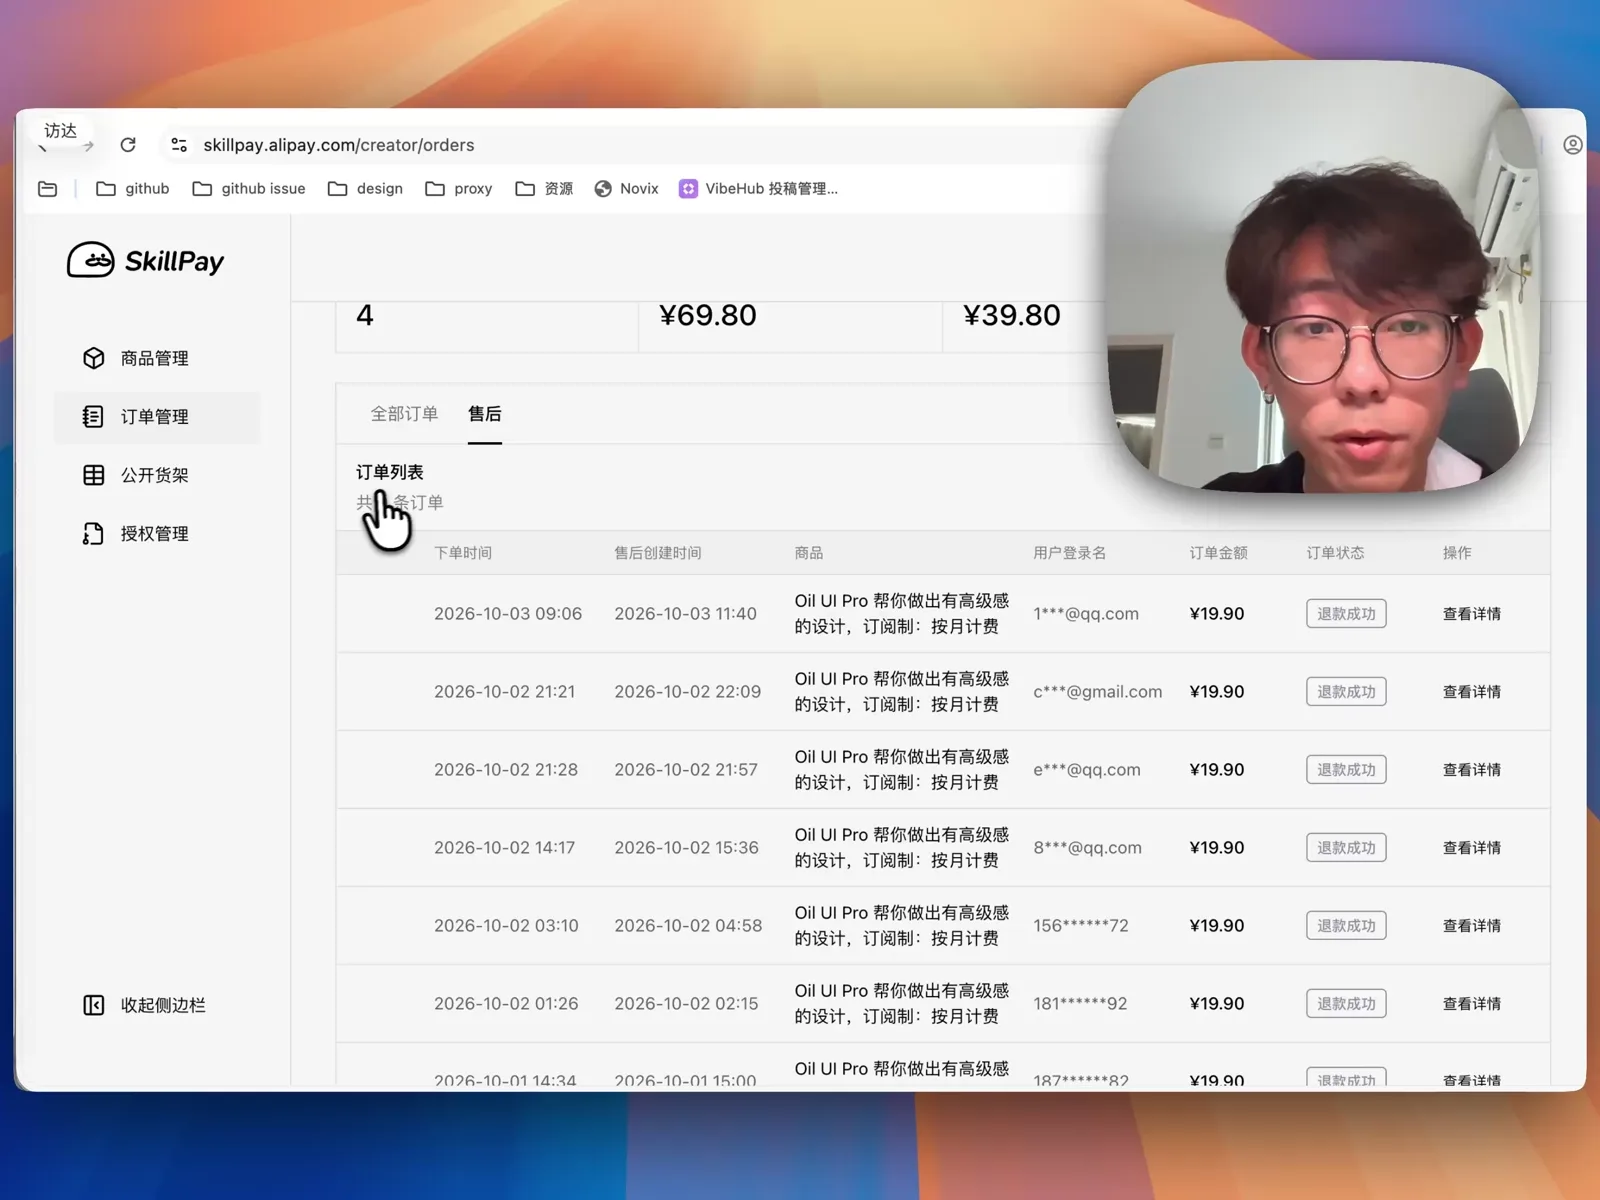The height and width of the screenshot is (1200, 1600).
Task: Click order time 2026-10-03 09:06
Action: point(508,614)
